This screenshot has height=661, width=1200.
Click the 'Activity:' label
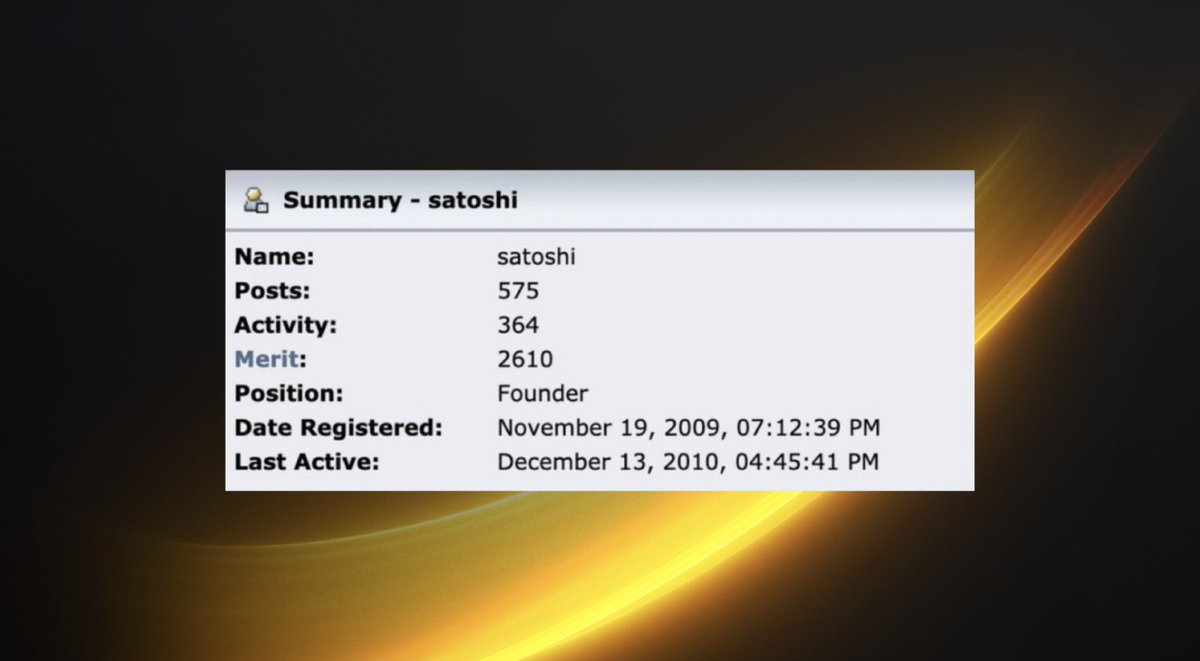[x=286, y=325]
